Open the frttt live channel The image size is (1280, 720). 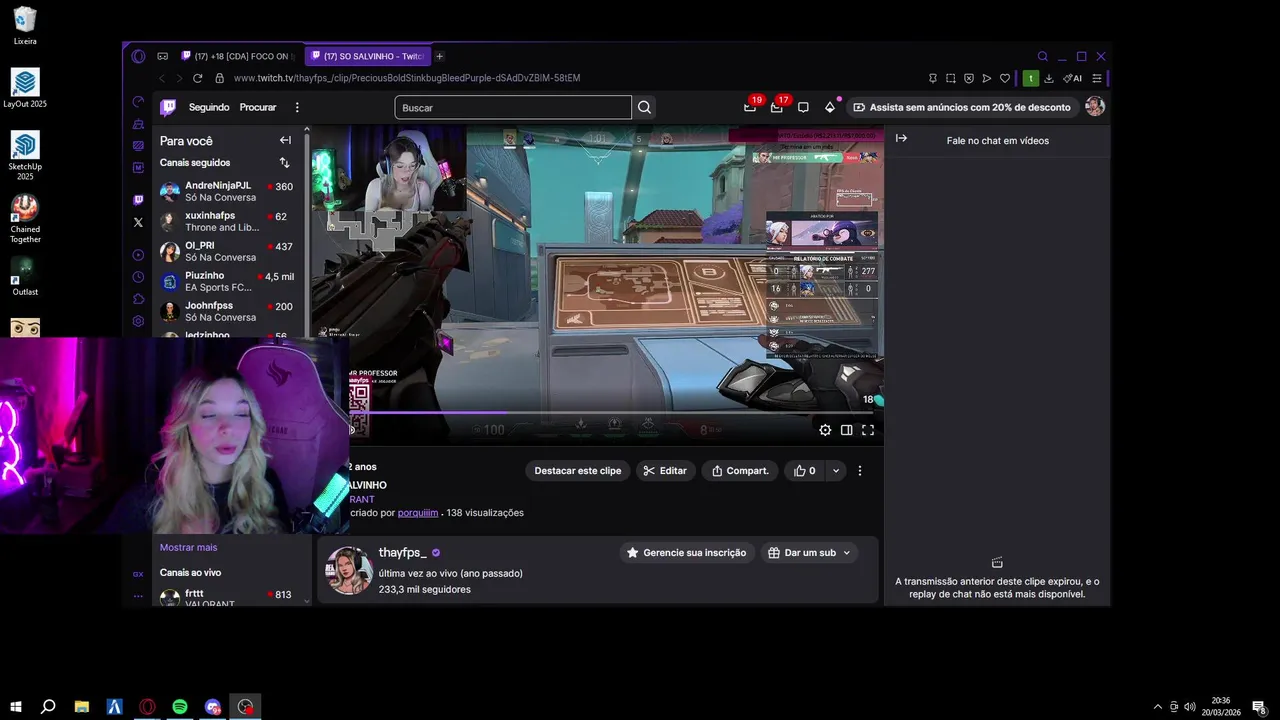pos(230,598)
